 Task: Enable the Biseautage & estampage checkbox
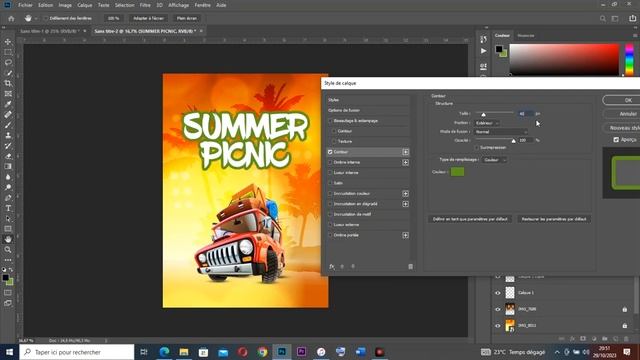click(x=330, y=121)
